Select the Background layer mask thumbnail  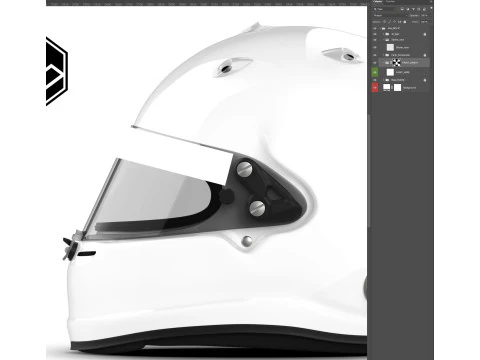click(397, 87)
